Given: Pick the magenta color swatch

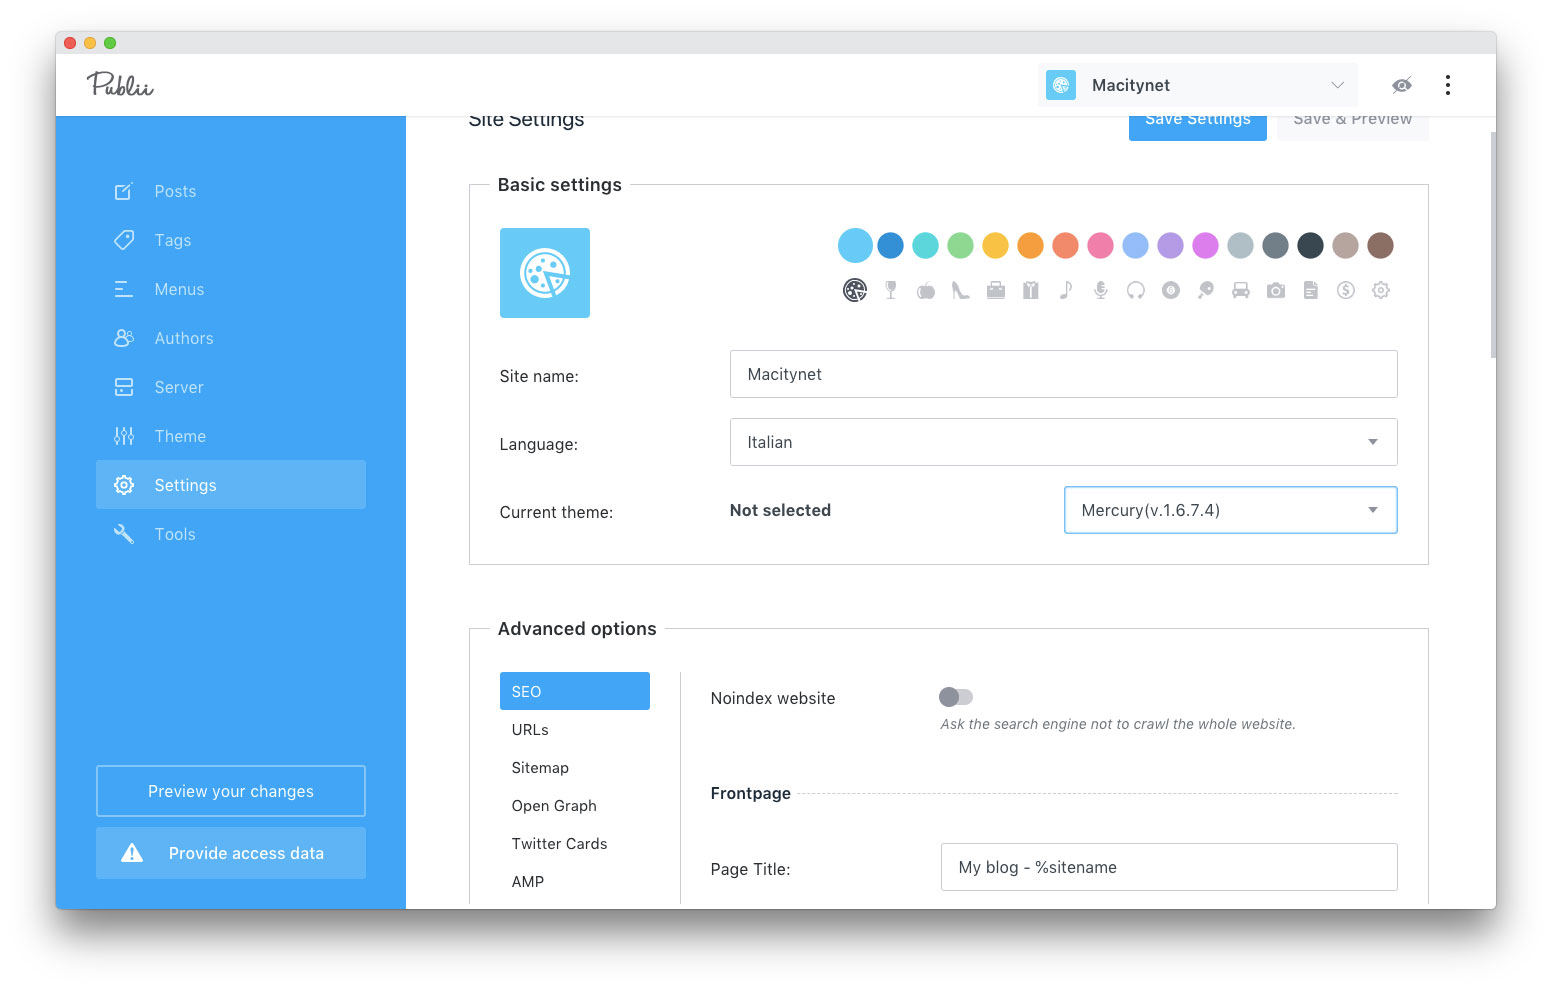Looking at the screenshot, I should pos(1206,245).
